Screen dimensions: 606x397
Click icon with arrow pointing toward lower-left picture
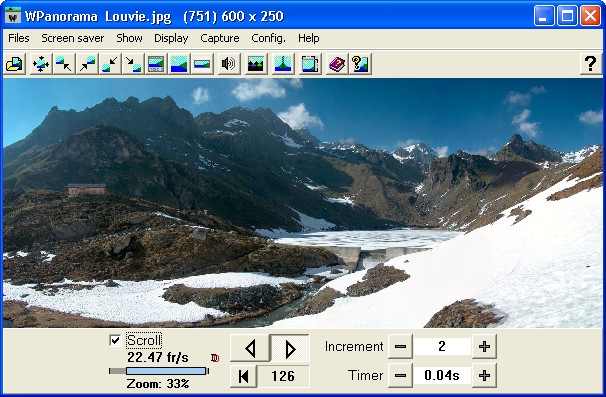(110, 64)
